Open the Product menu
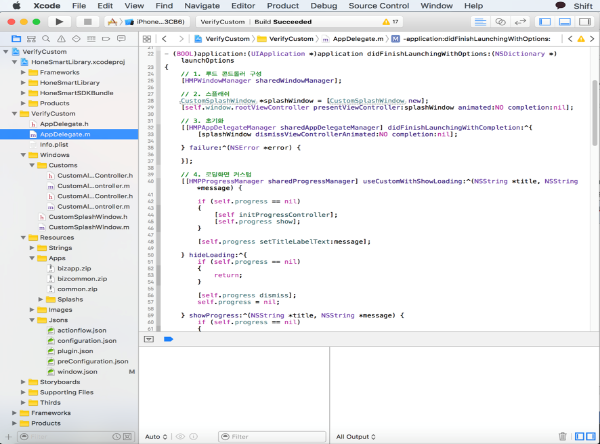This screenshot has height=444, width=600. click(x=283, y=6)
